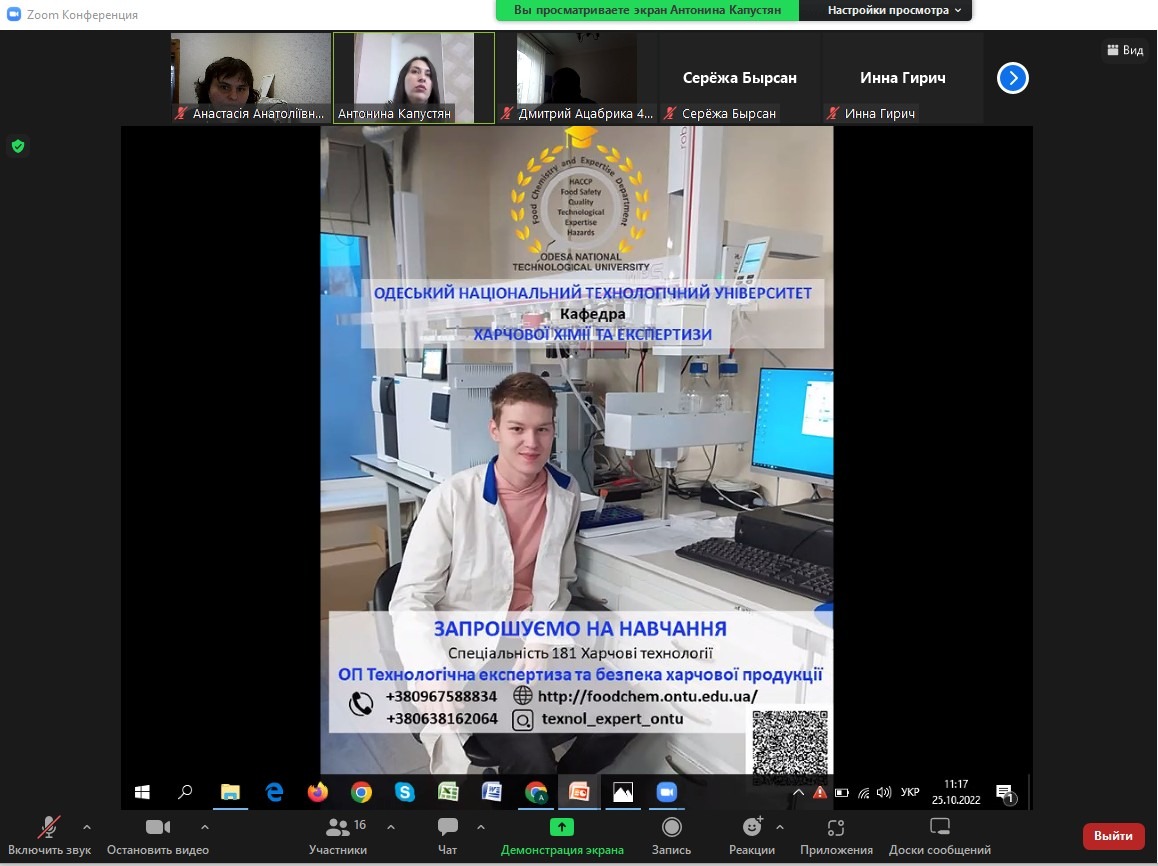This screenshot has height=866, width=1158.
Task: Click the foodchem.ontu.edu.ua link on slide
Action: click(x=648, y=696)
